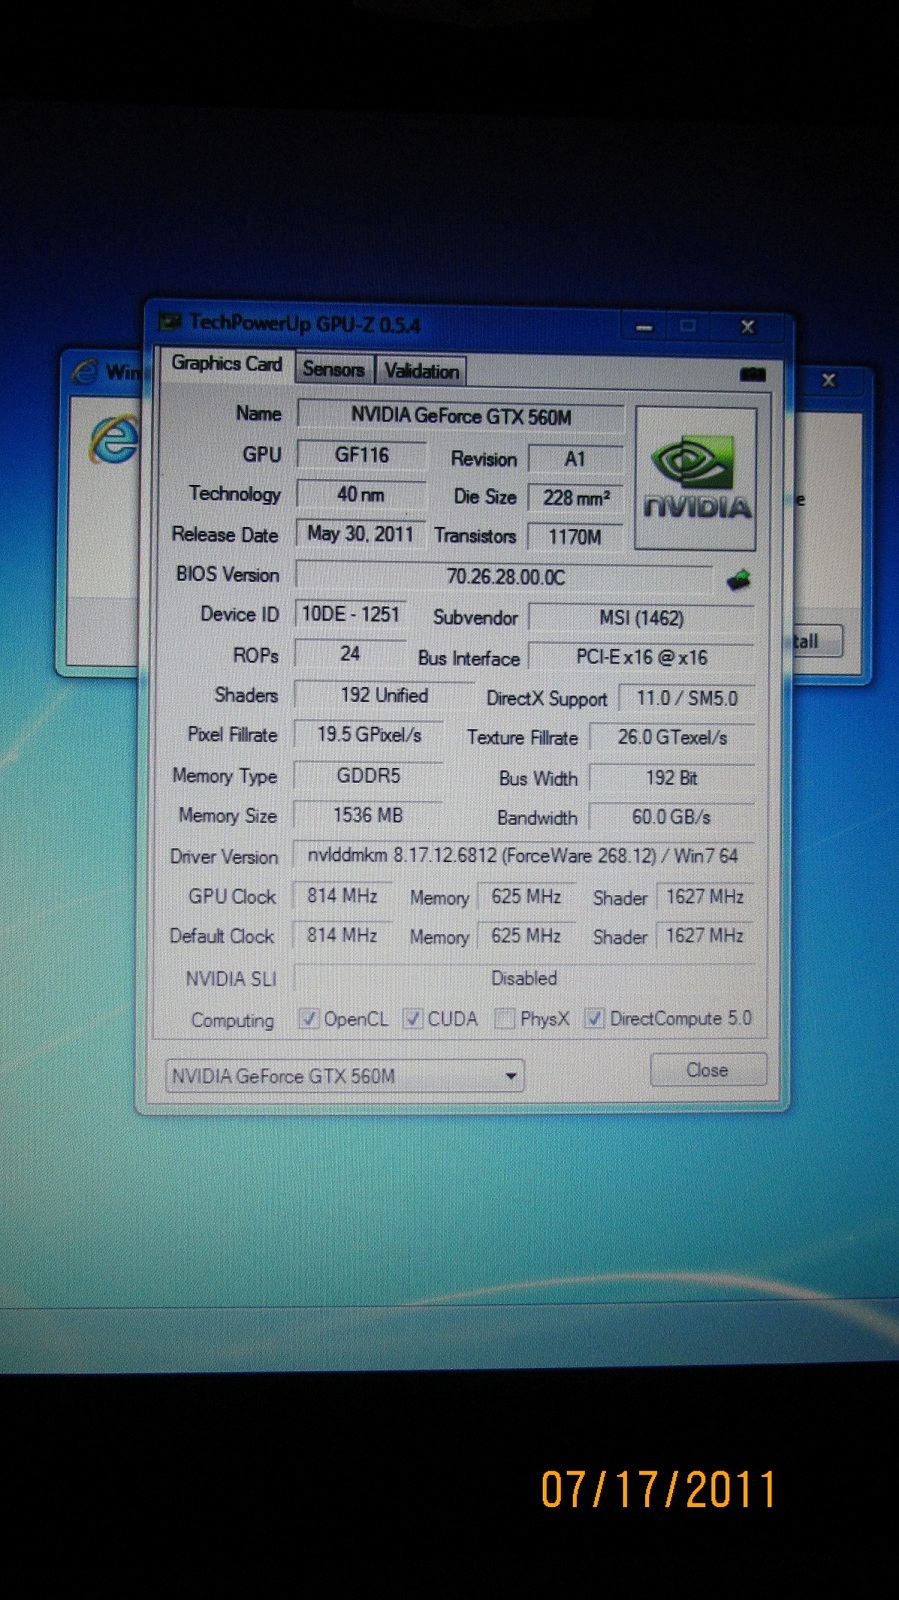This screenshot has height=1600, width=899.
Task: Click the Driver Version label
Action: point(224,857)
